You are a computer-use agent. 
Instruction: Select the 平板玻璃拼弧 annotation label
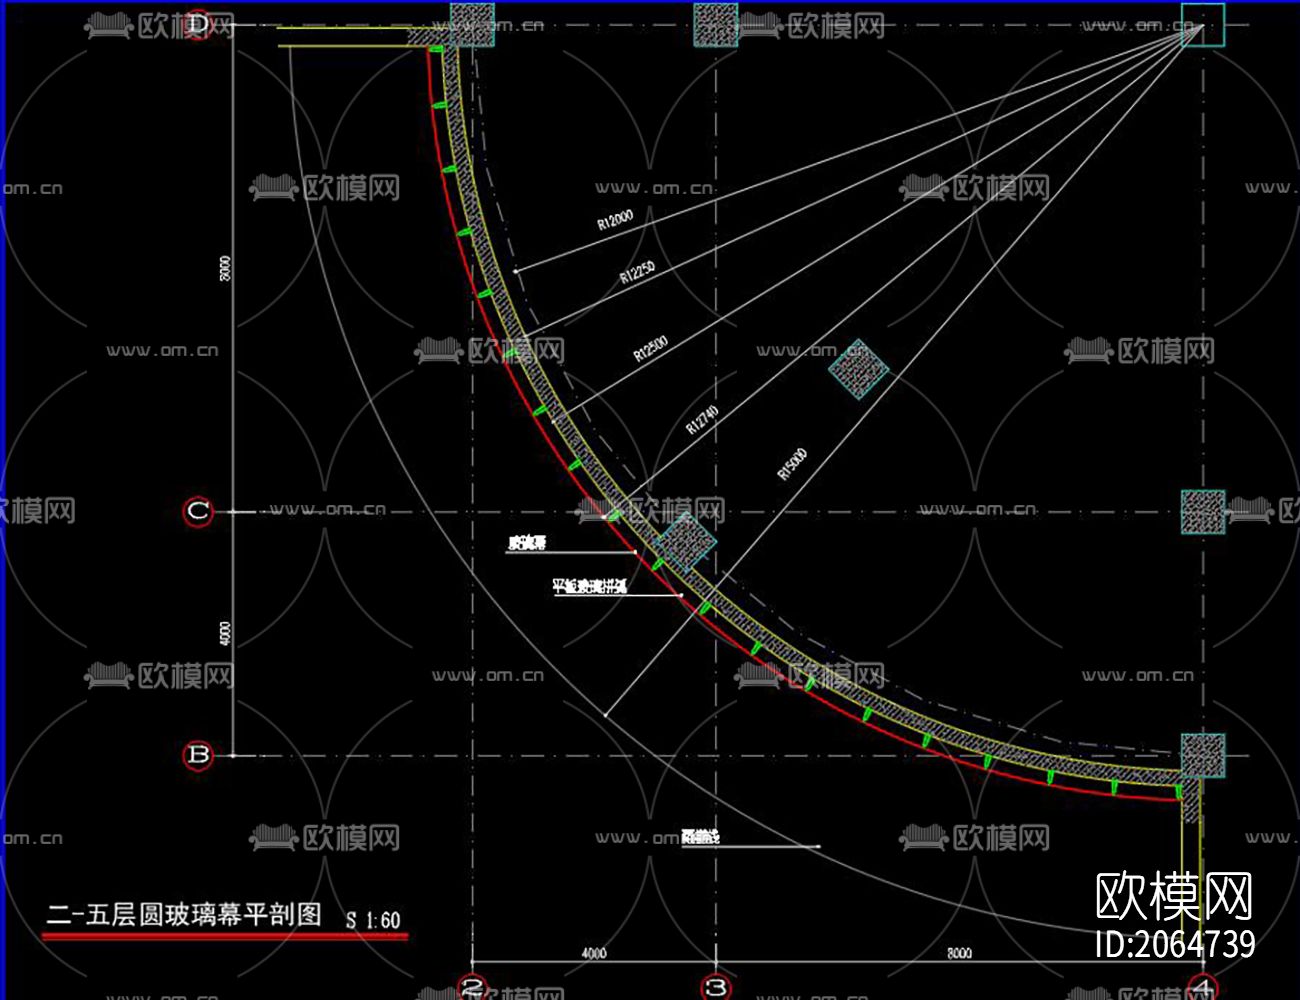coord(589,586)
